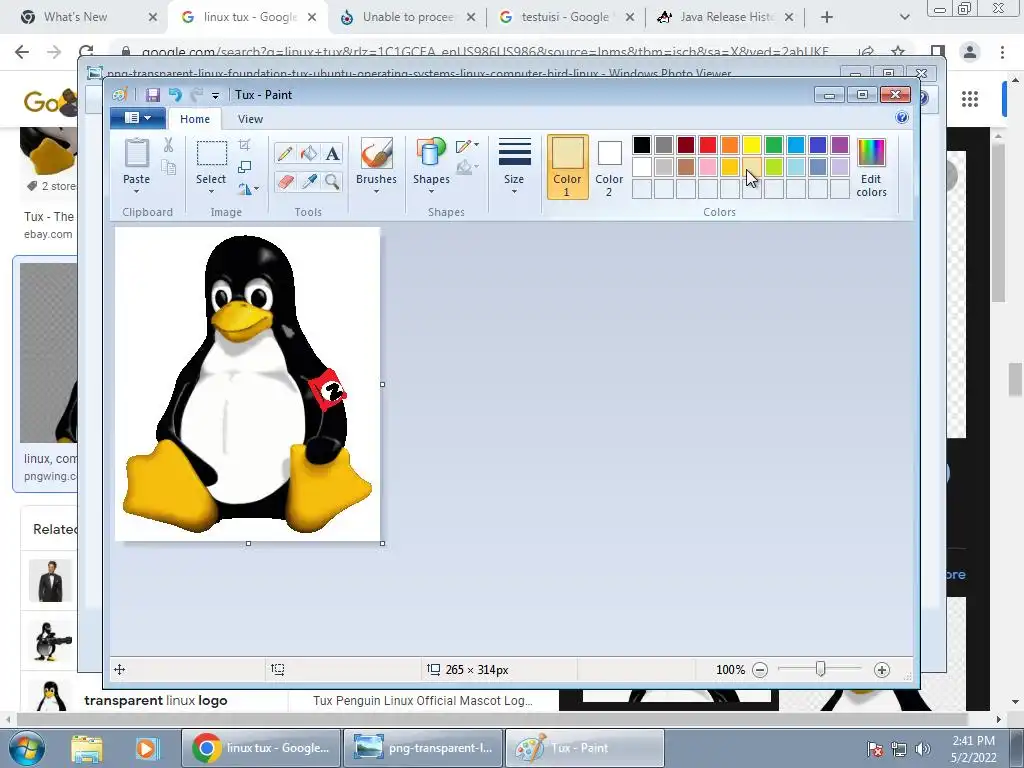Click the Media Player taskbar icon

pyautogui.click(x=147, y=748)
